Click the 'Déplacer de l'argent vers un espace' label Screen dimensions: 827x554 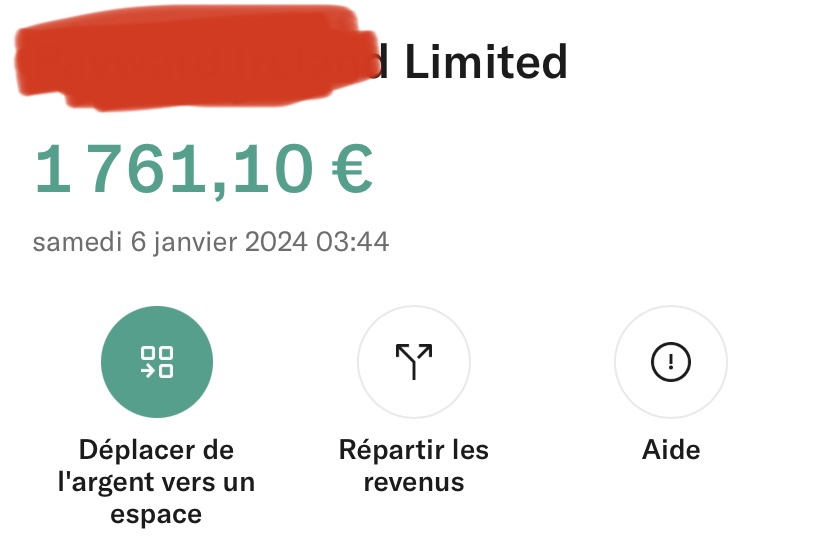157,482
